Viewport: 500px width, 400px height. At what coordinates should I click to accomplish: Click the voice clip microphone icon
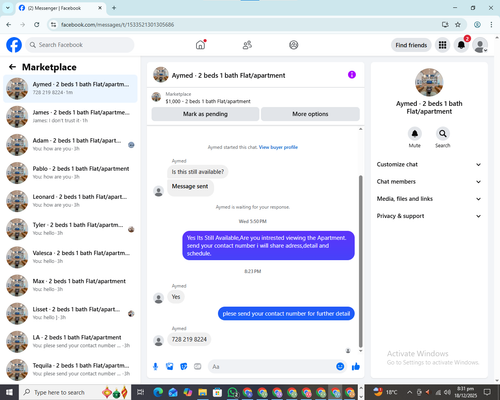pyautogui.click(x=155, y=367)
